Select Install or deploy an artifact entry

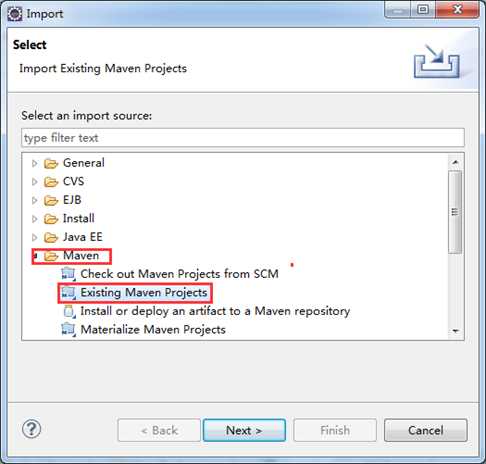pos(215,311)
